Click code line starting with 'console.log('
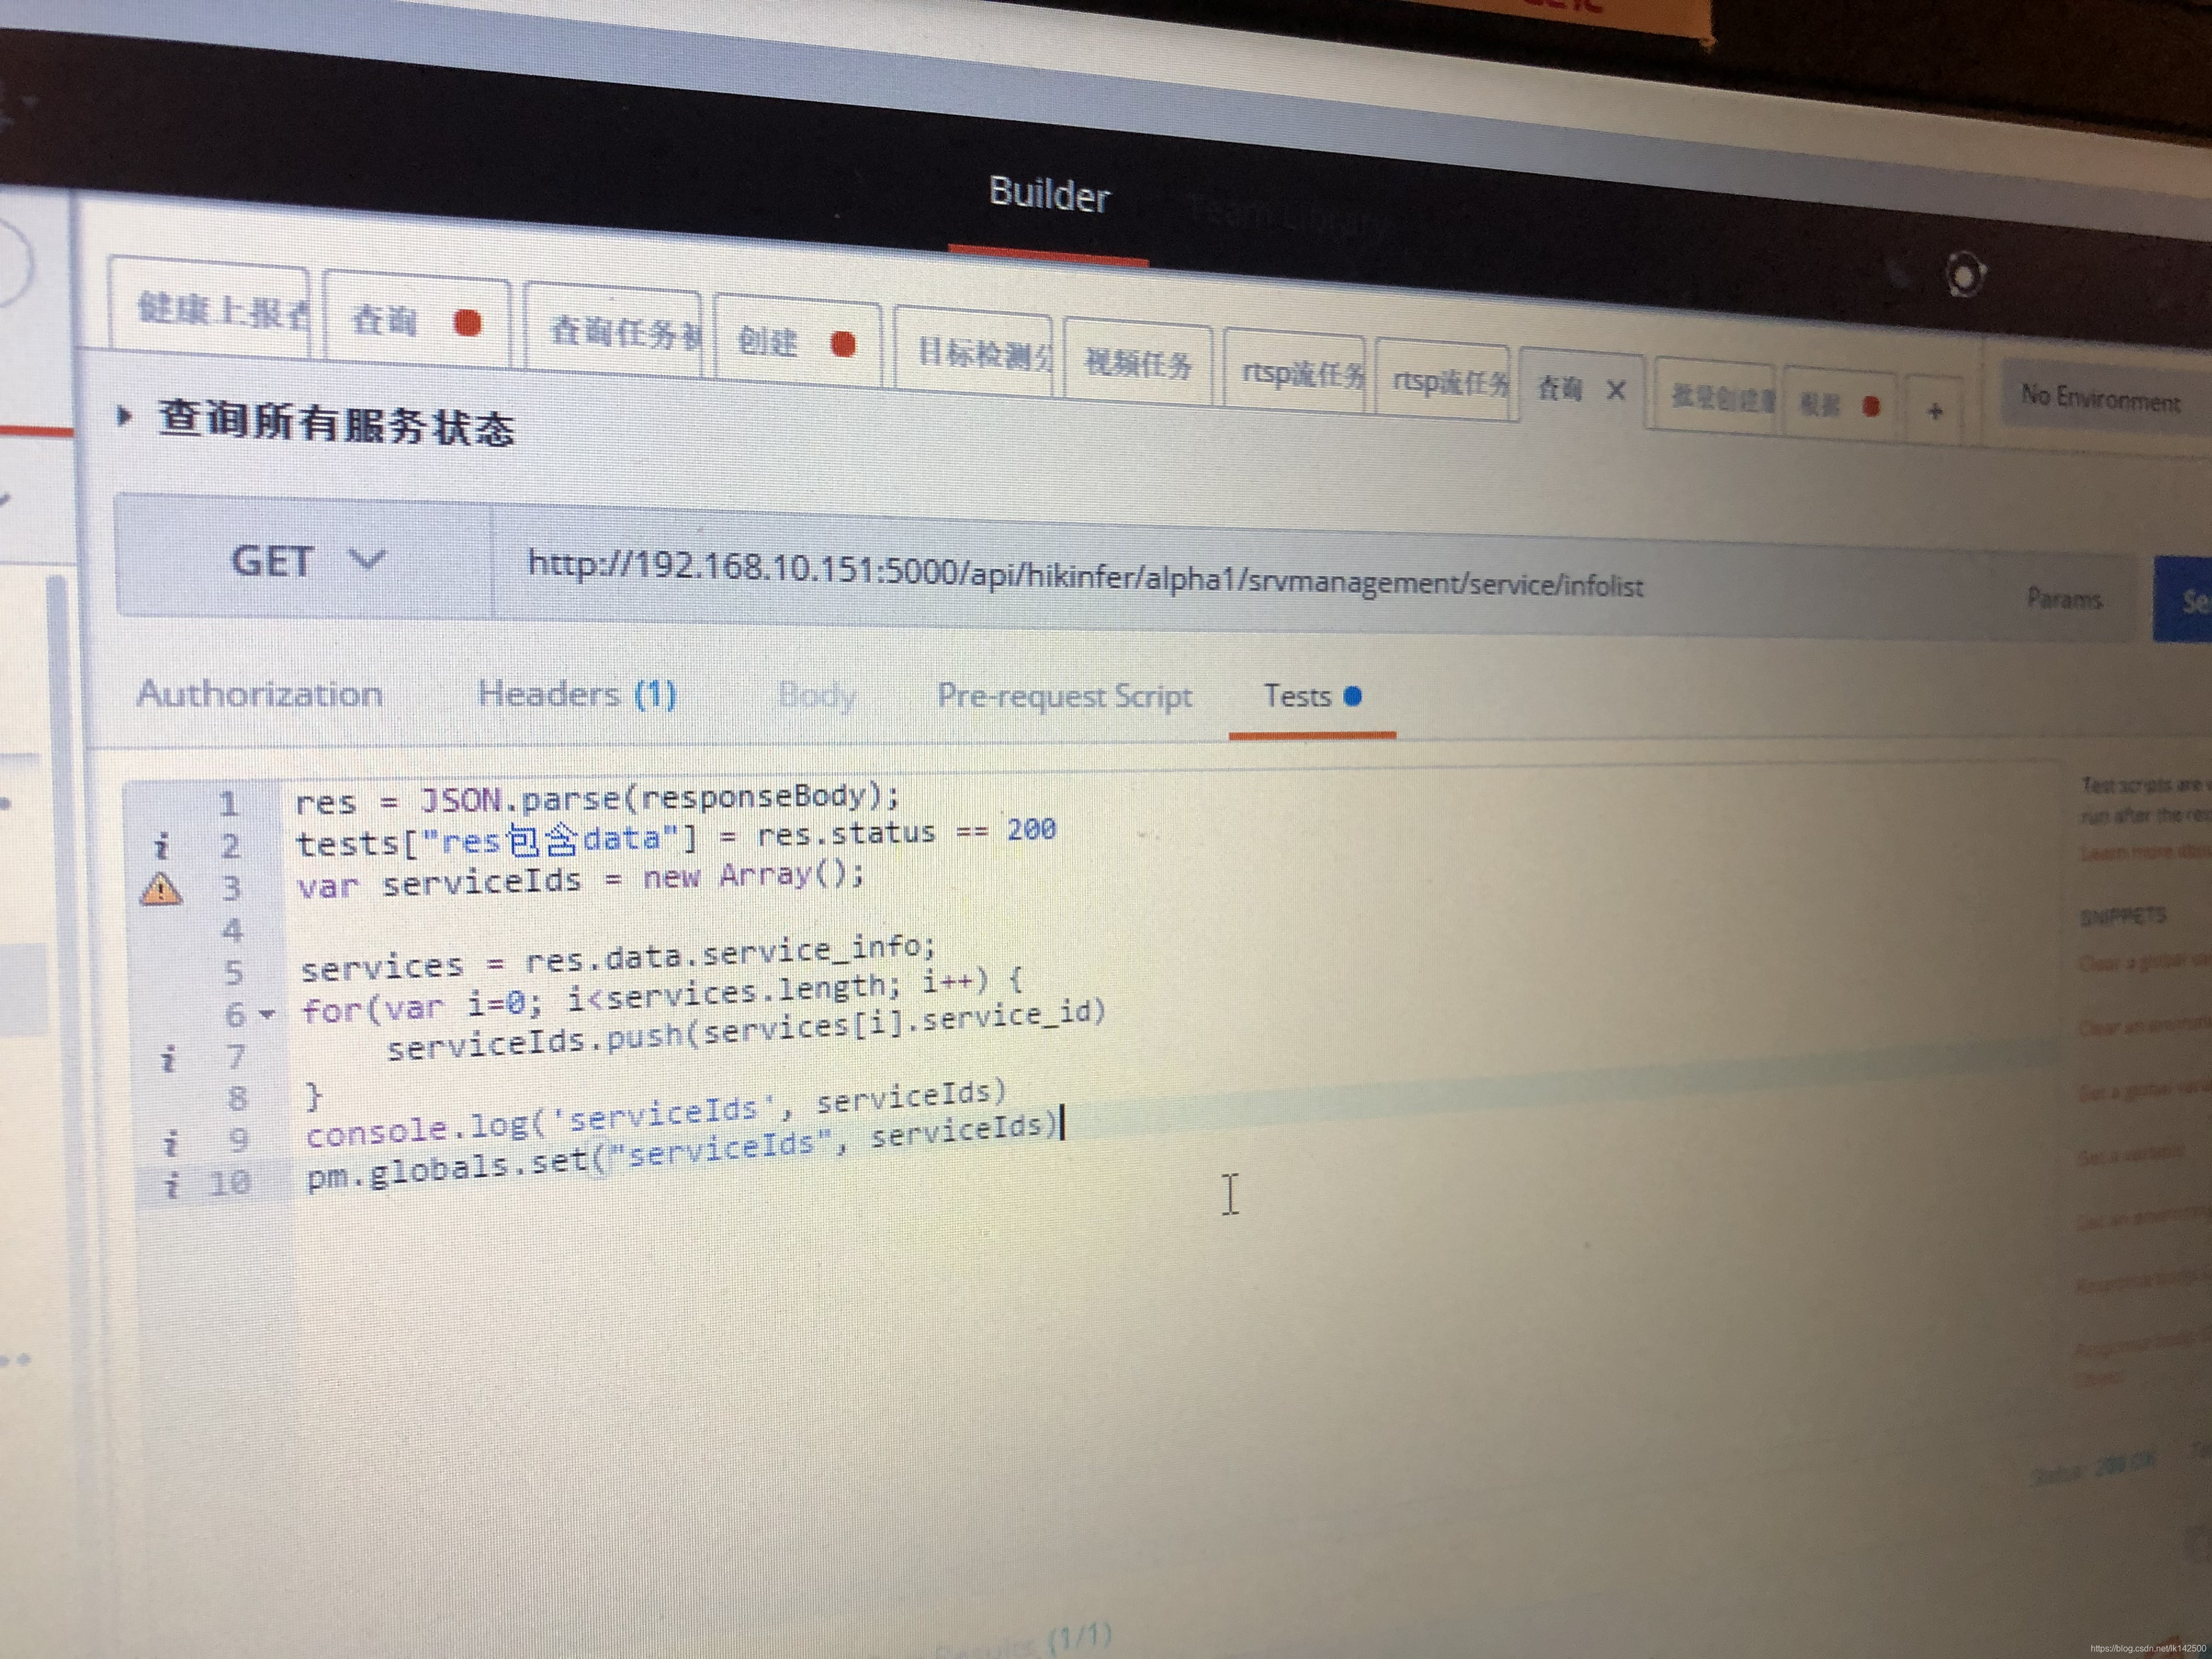The width and height of the screenshot is (2212, 1659). [x=656, y=1115]
